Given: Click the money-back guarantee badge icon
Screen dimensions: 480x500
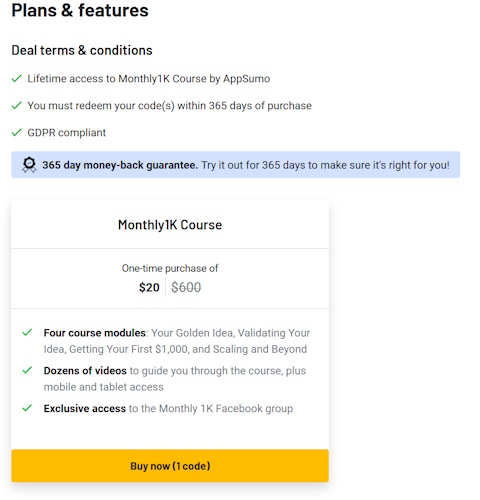Looking at the screenshot, I should point(29,165).
